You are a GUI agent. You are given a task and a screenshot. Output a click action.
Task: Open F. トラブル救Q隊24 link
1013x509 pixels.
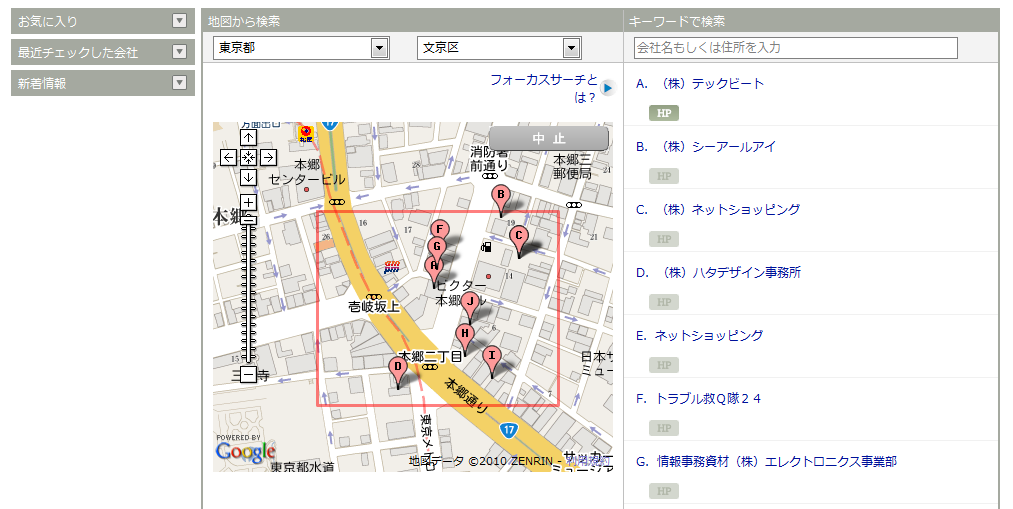[x=698, y=399]
